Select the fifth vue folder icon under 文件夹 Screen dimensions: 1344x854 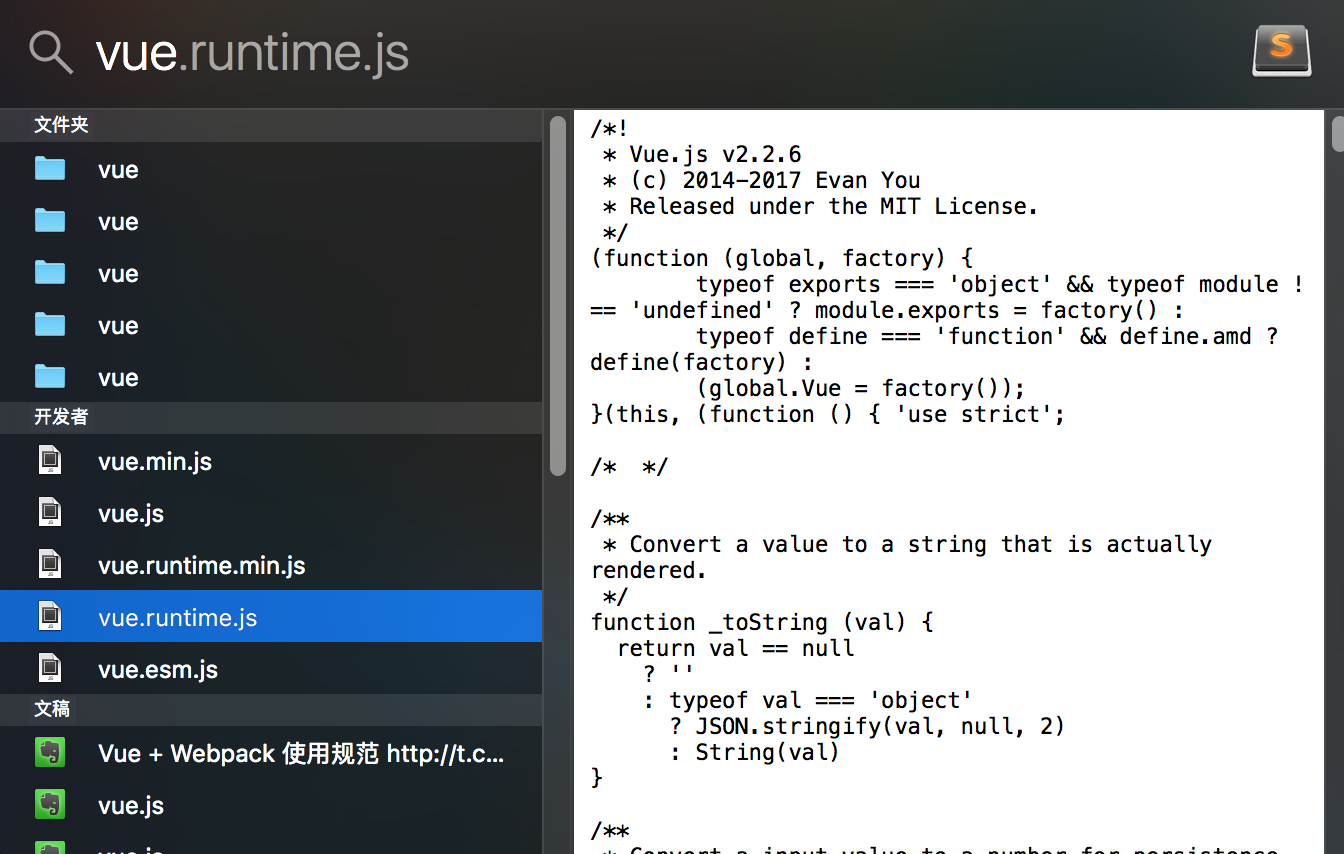(50, 376)
